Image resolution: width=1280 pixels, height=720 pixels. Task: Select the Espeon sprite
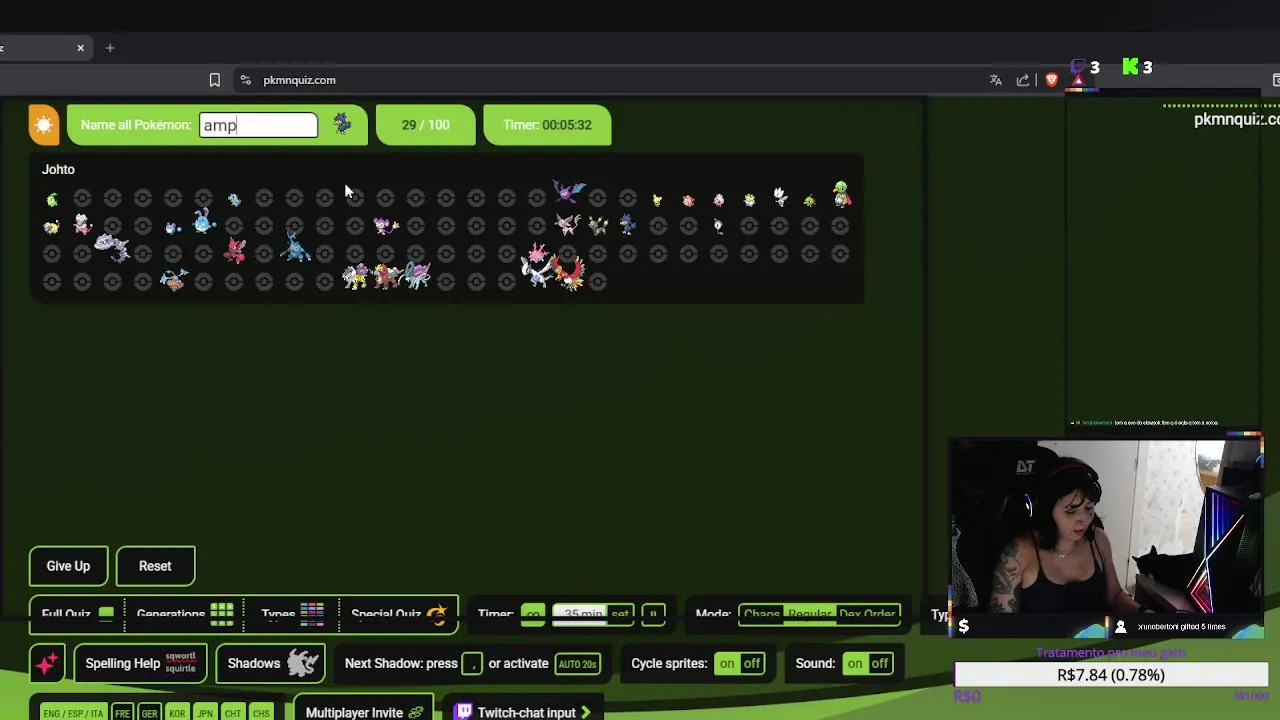coord(568,225)
